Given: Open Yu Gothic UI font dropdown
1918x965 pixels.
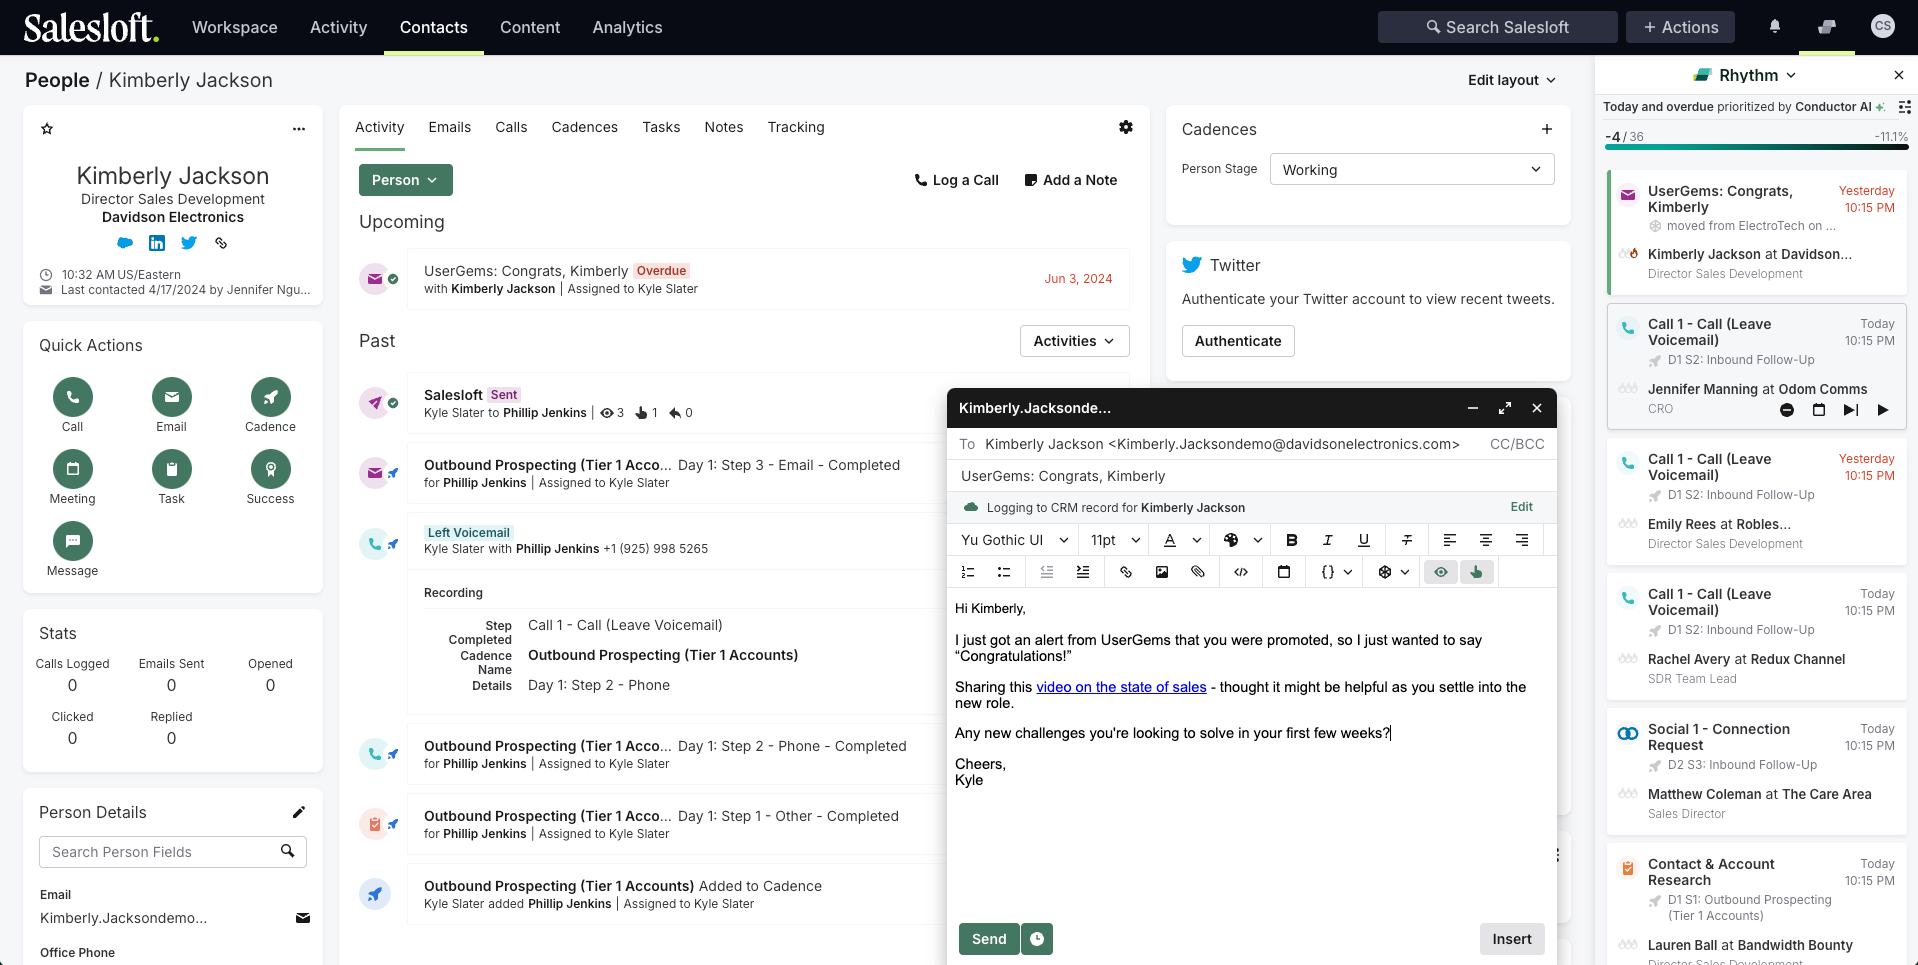Looking at the screenshot, I should click(x=1014, y=540).
